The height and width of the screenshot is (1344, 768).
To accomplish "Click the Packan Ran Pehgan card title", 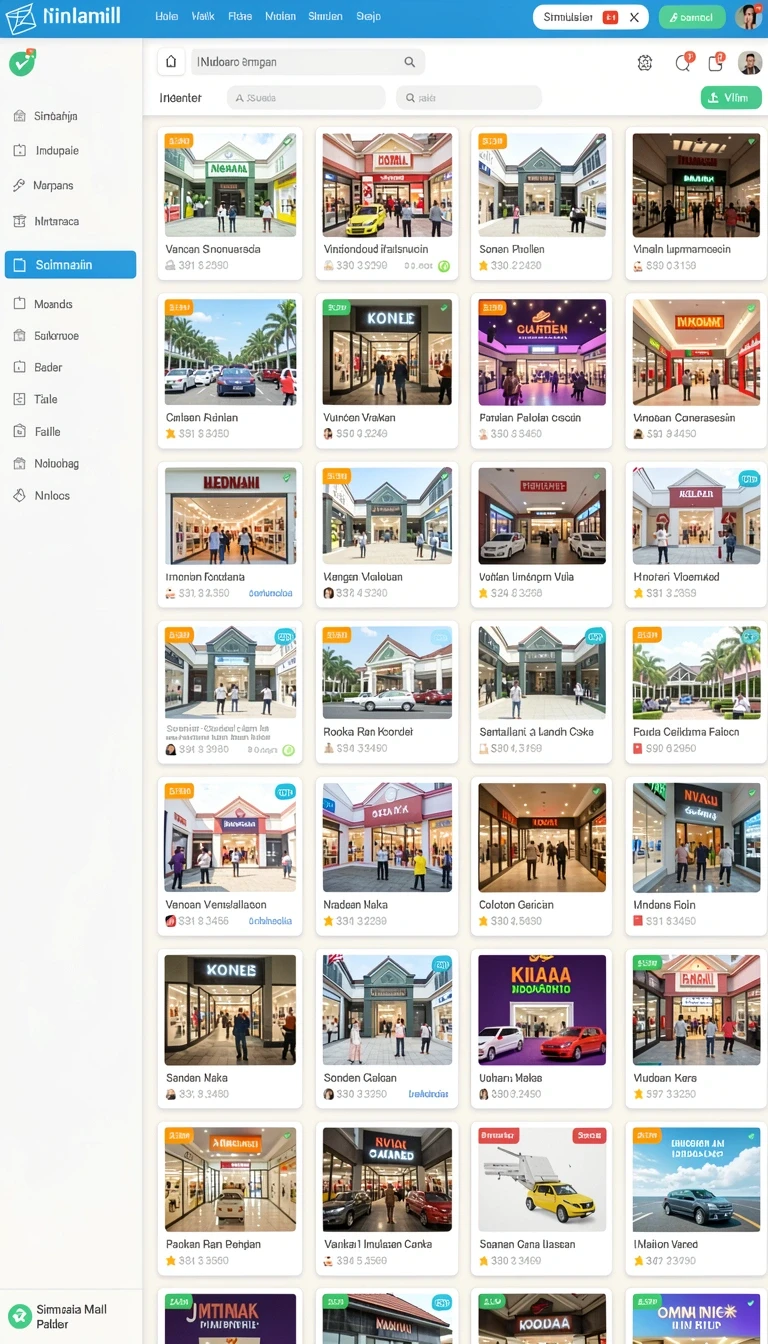I will 213,1245.
